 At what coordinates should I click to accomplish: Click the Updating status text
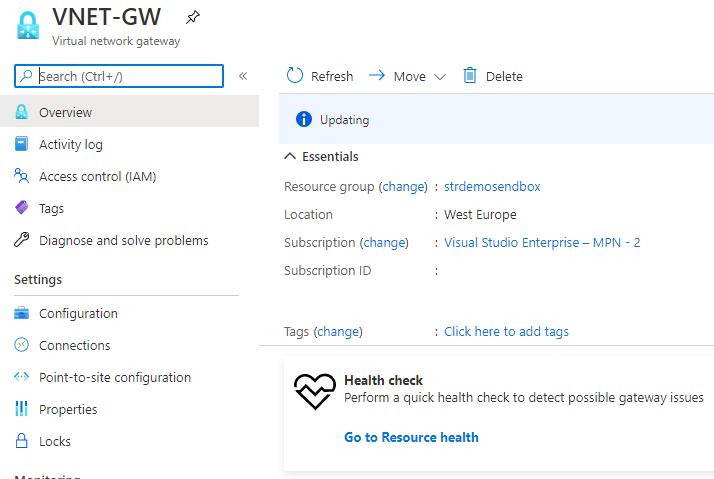tap(344, 120)
